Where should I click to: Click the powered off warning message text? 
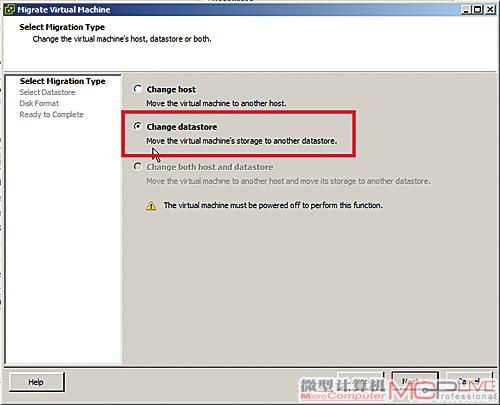273,205
